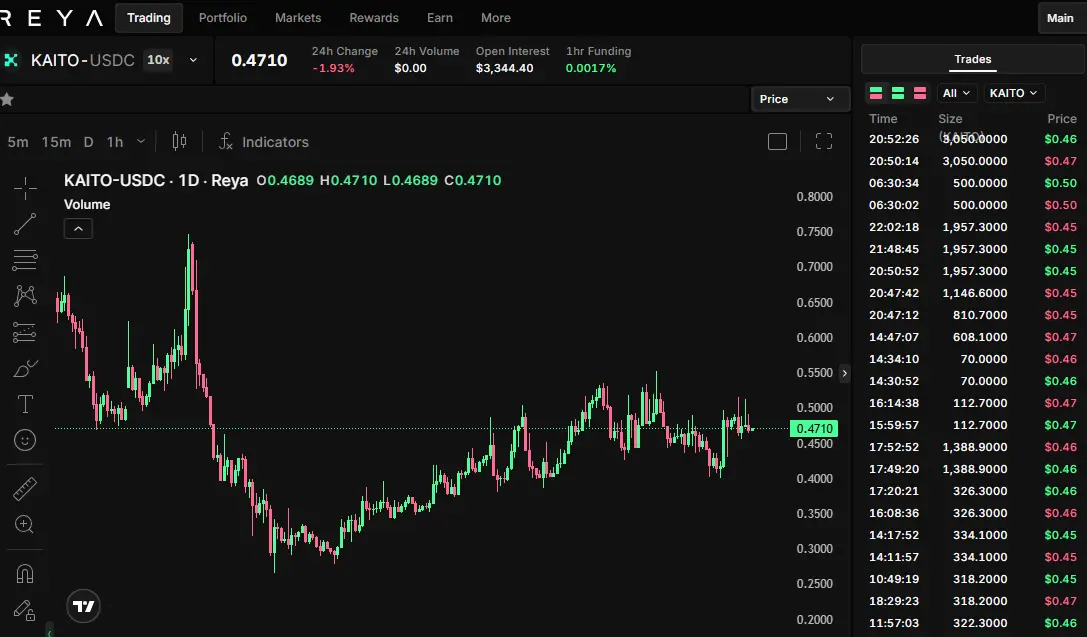Viewport: 1087px width, 637px height.
Task: Click the 24h Change -1.93% value
Action: click(x=333, y=69)
